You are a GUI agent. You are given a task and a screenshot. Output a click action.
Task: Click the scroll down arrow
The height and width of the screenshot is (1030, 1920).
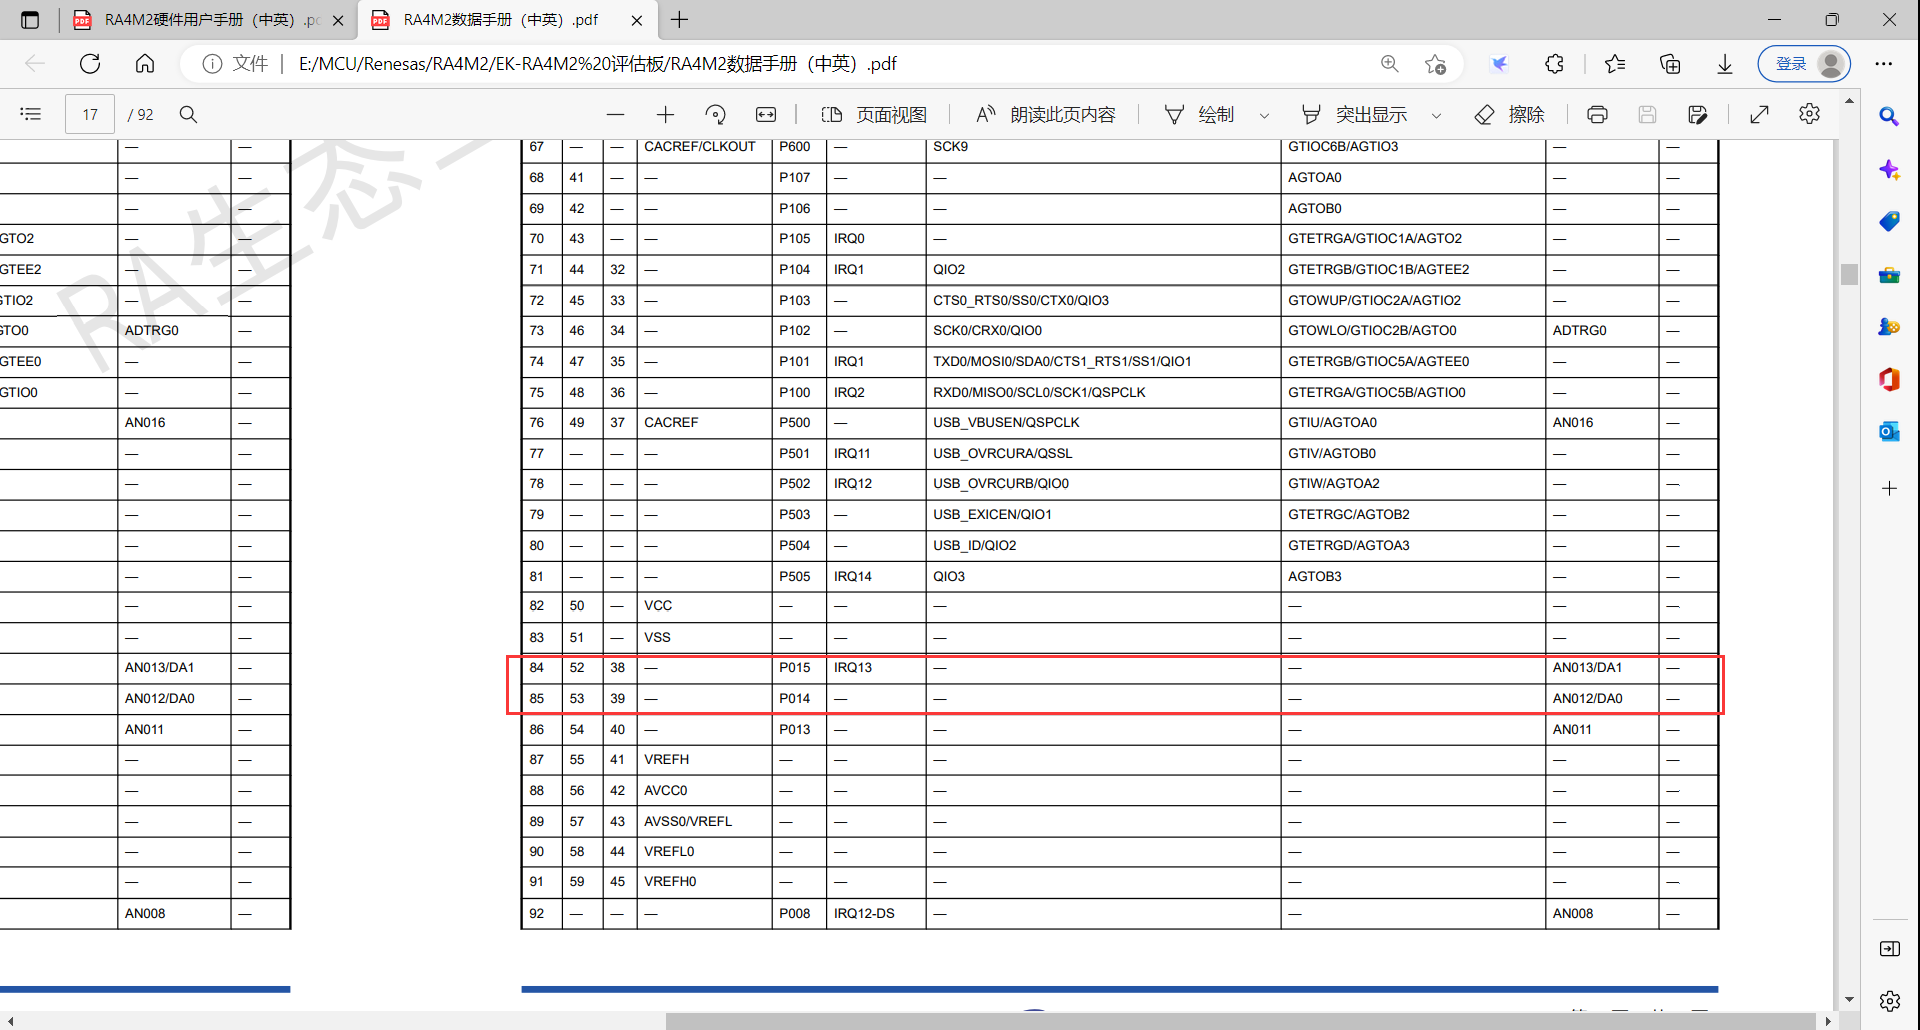pos(1849,999)
